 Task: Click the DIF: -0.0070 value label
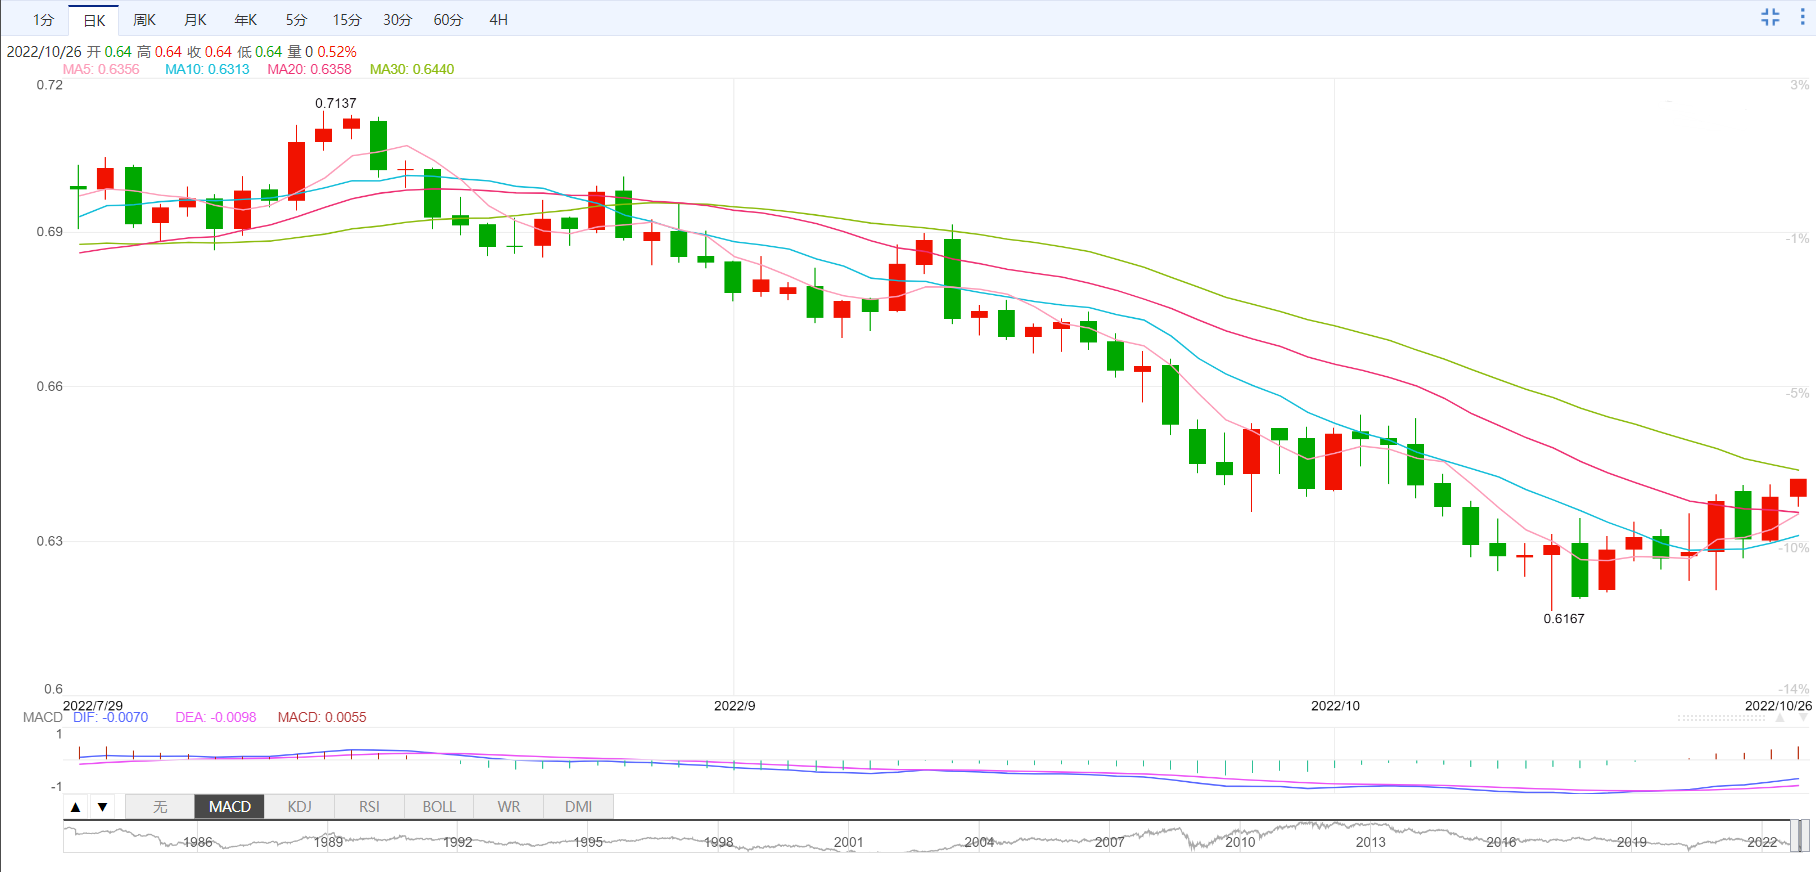click(x=110, y=717)
